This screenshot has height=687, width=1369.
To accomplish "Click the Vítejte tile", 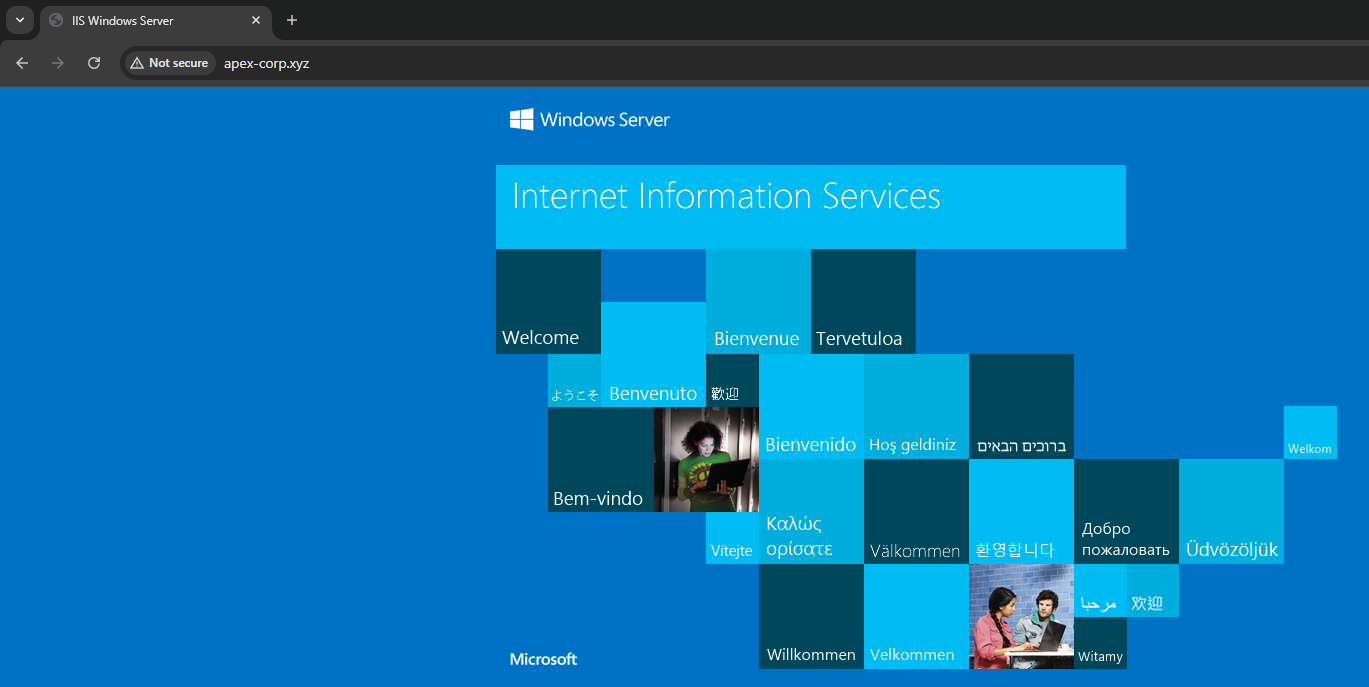I will point(732,538).
